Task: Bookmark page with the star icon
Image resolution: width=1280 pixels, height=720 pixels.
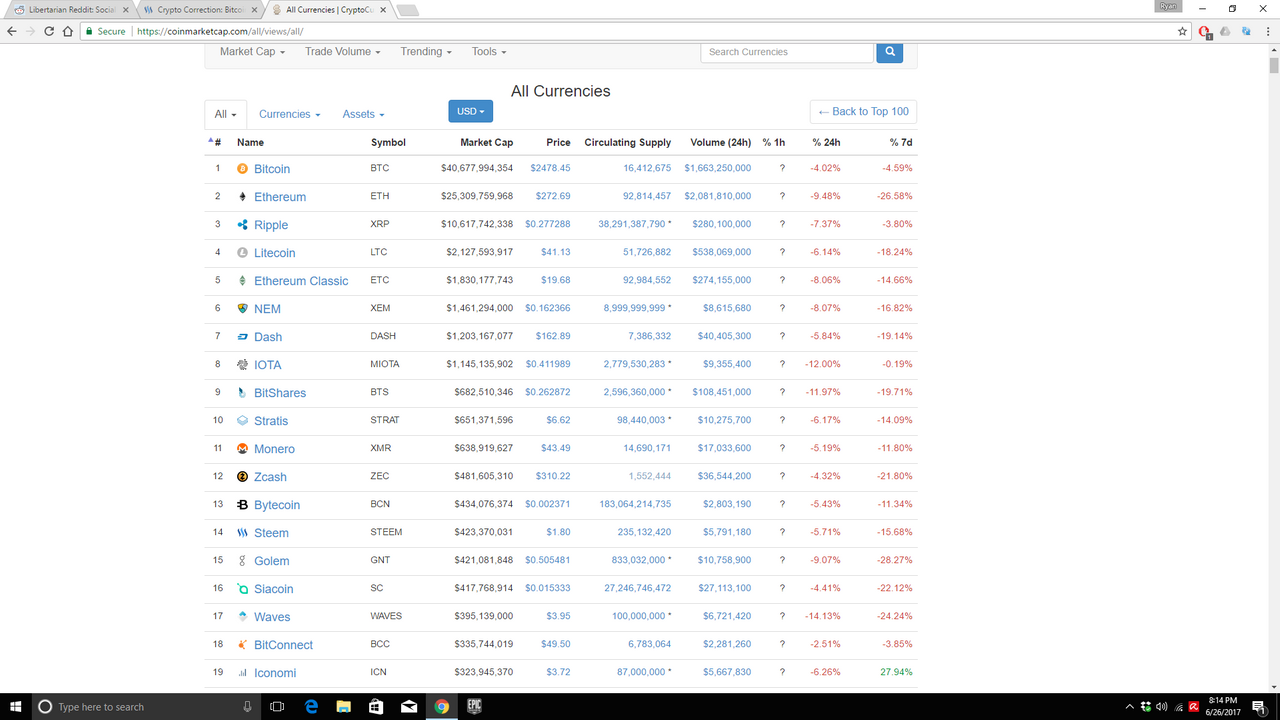Action: [x=1183, y=31]
